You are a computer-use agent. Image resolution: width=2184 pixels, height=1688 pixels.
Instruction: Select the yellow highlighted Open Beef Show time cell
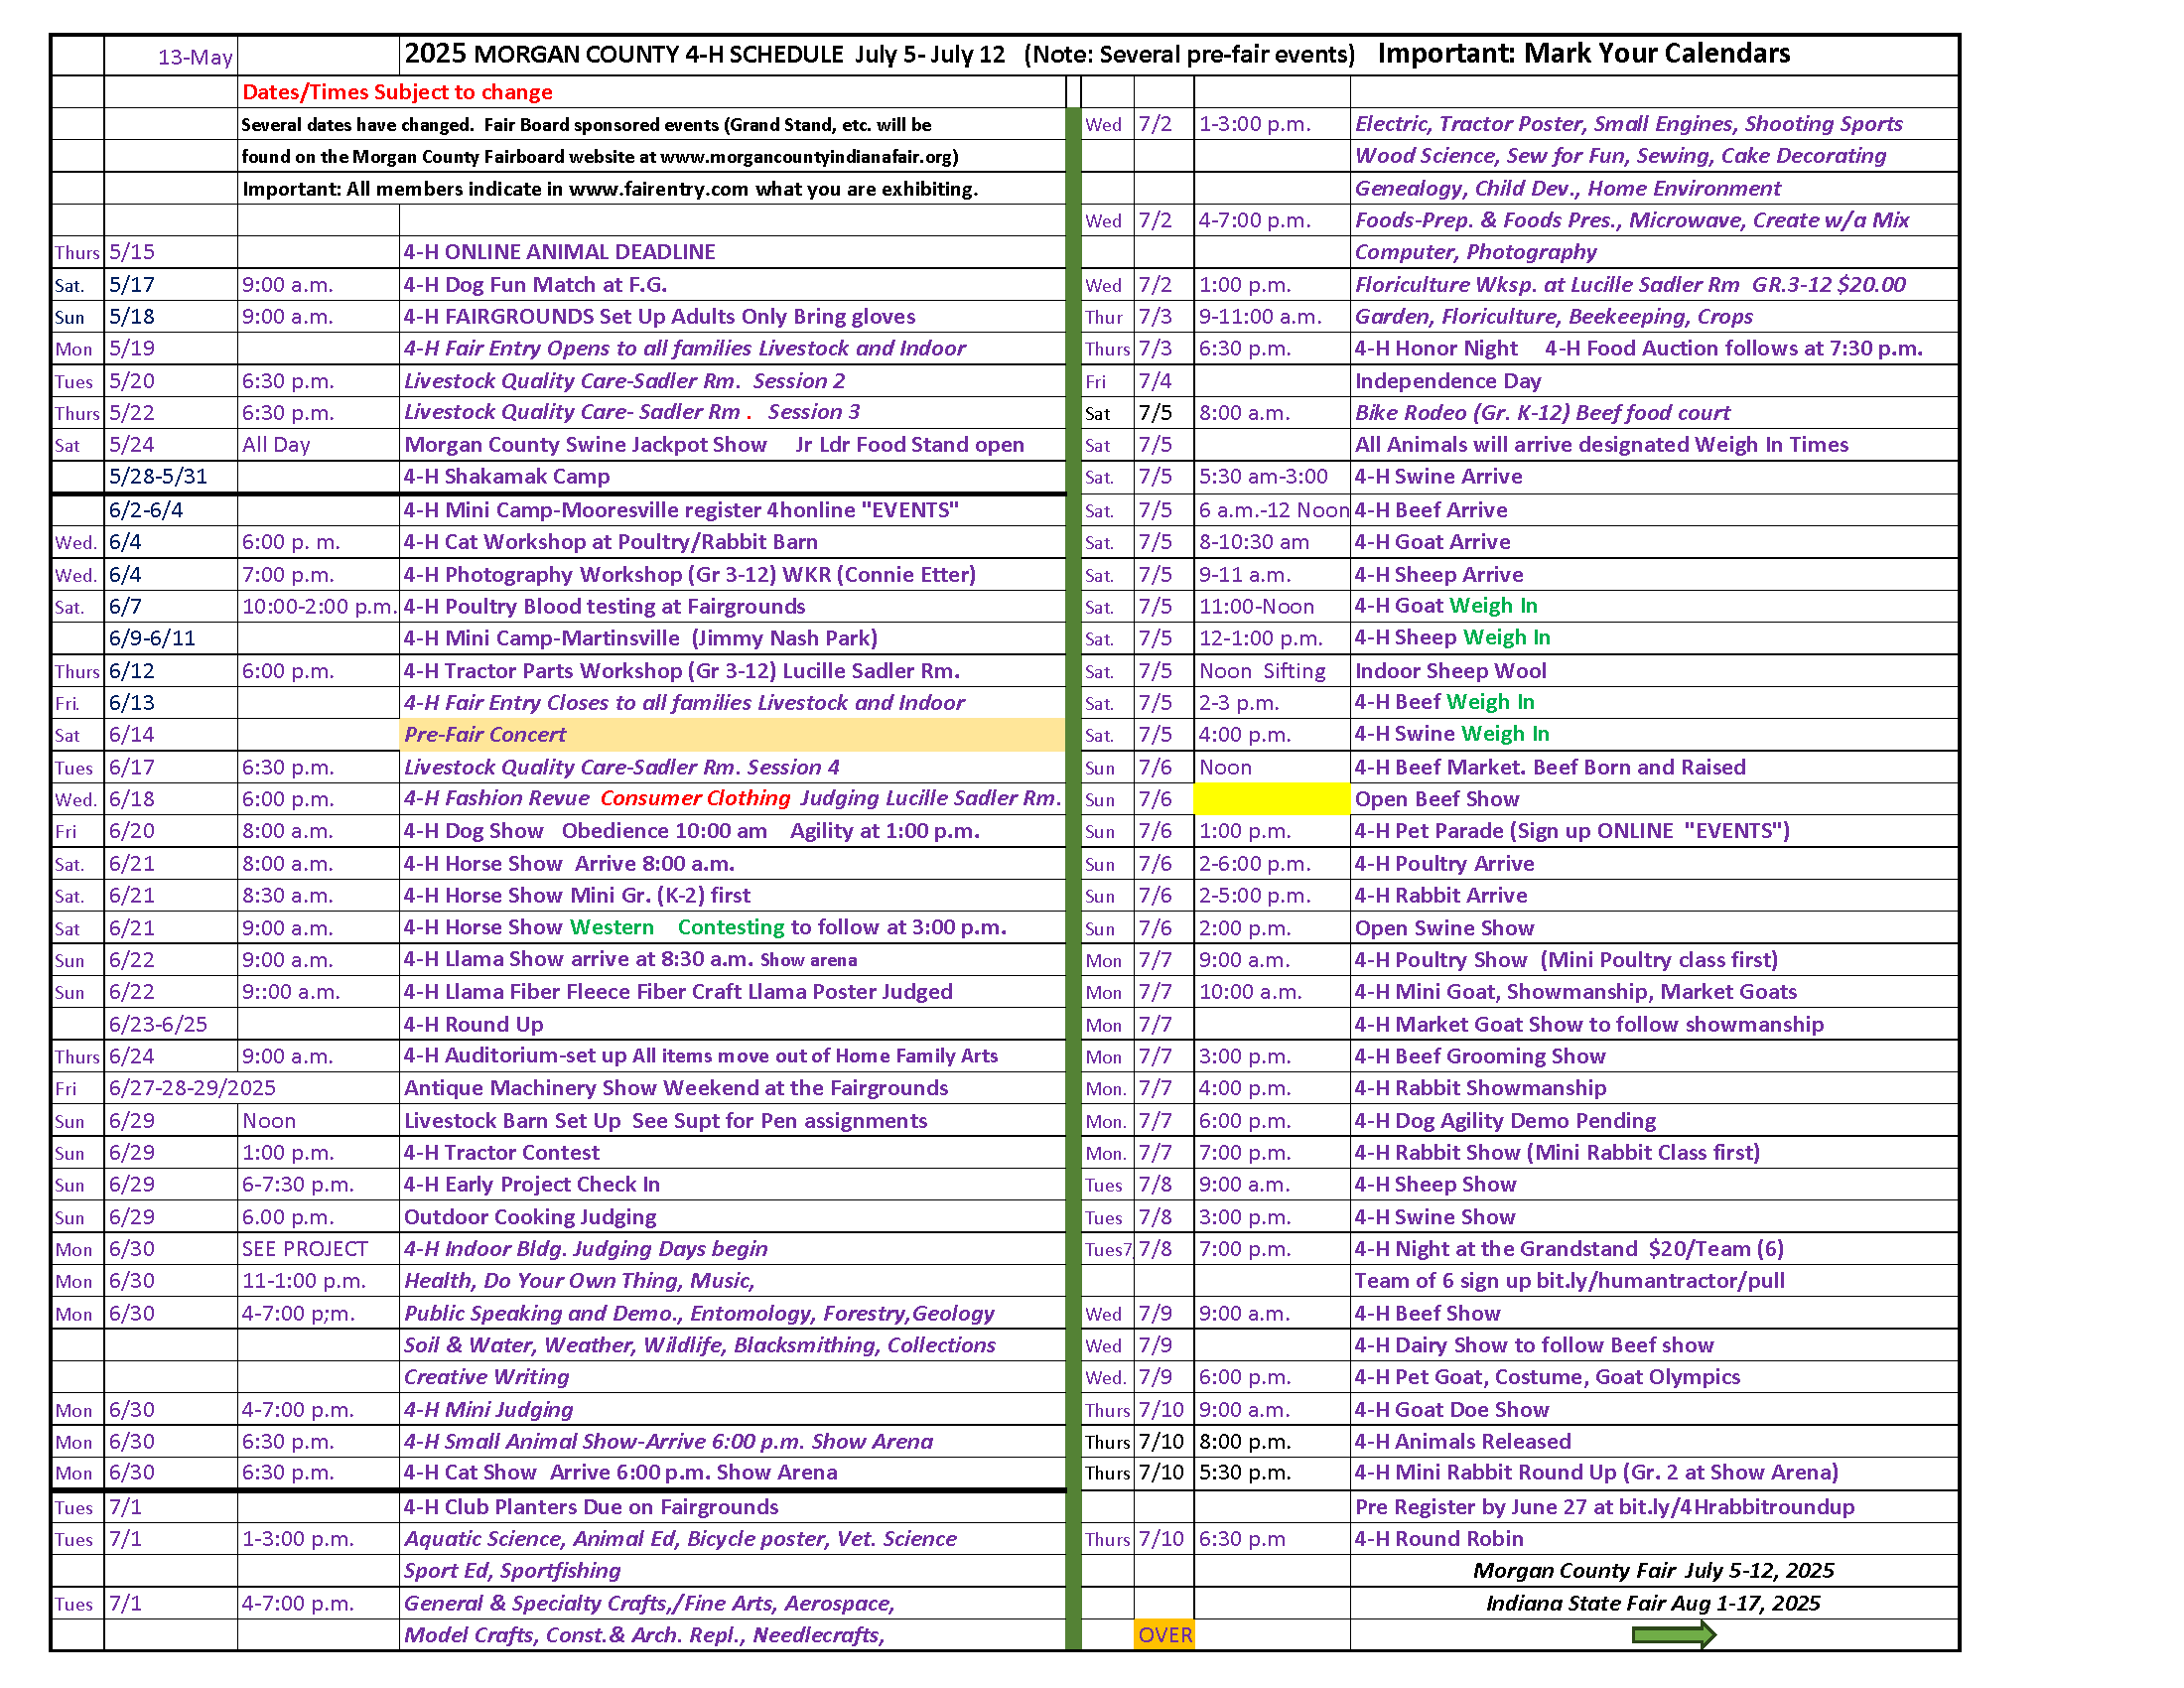(1271, 799)
